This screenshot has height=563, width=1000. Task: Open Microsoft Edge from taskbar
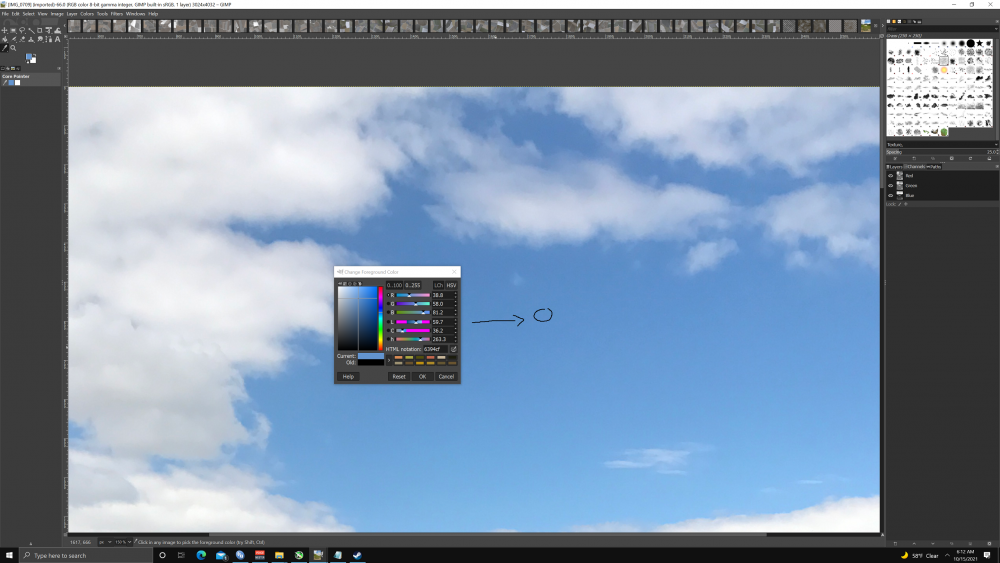201,555
